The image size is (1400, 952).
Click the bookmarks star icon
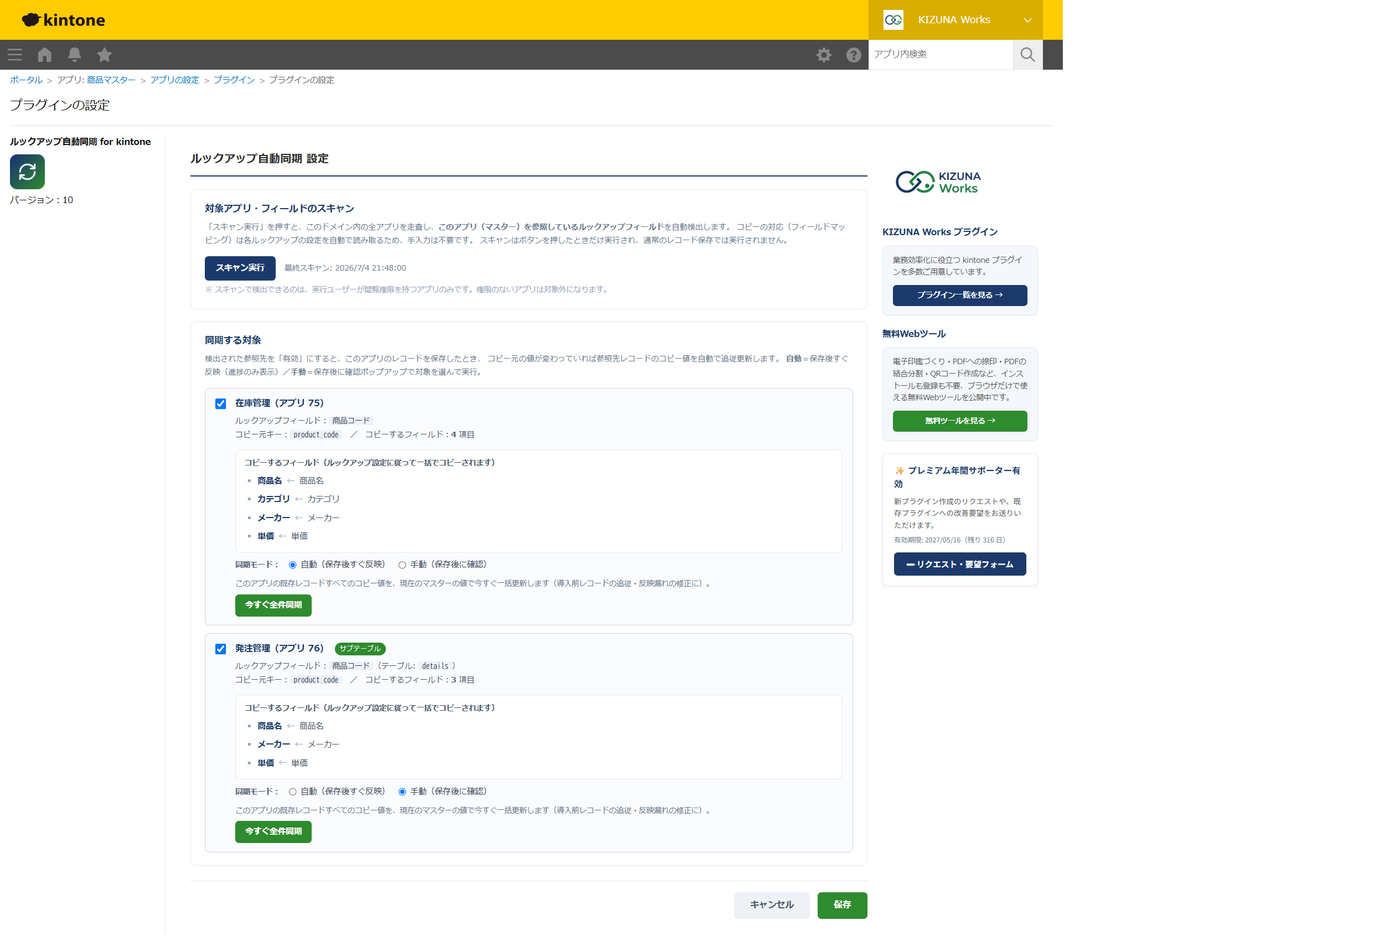coord(104,55)
